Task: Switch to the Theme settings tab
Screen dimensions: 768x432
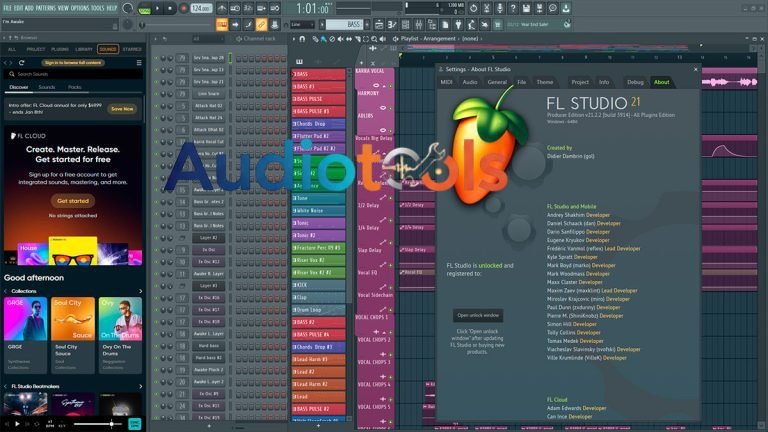Action: [545, 82]
